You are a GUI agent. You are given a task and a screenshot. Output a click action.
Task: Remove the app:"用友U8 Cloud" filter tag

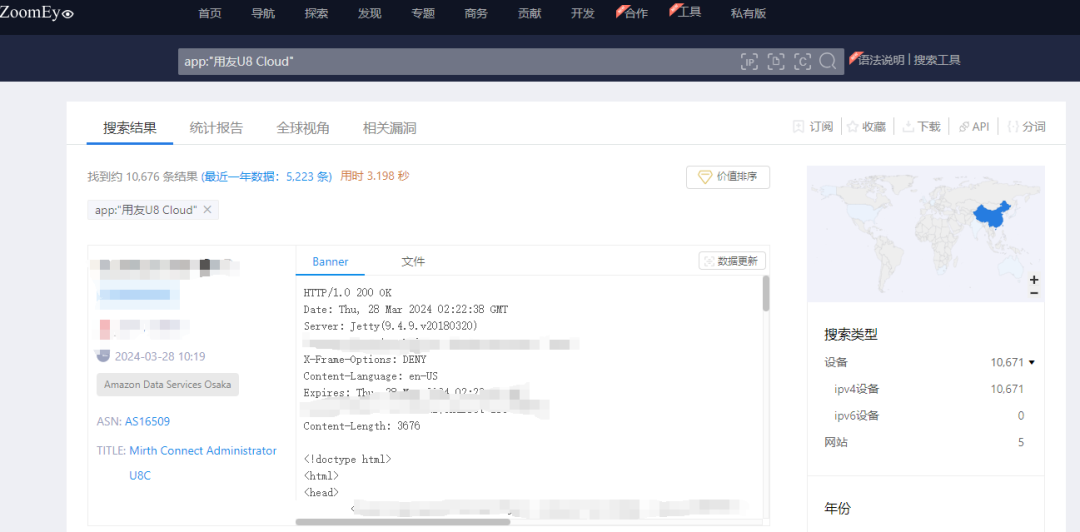[x=207, y=209]
